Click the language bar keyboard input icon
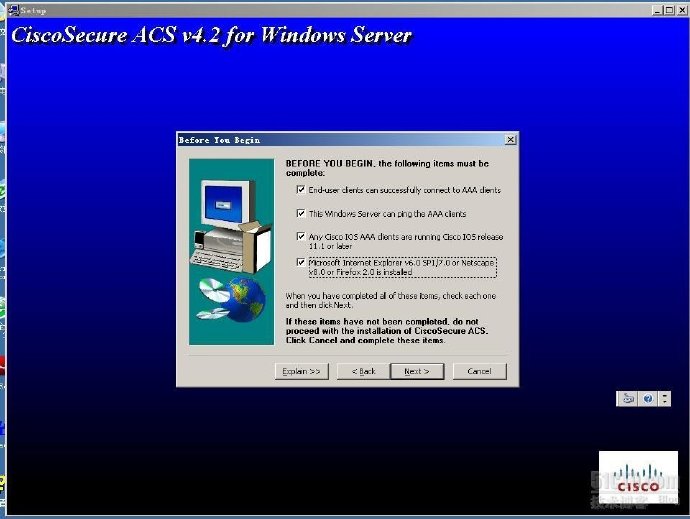 click(628, 399)
